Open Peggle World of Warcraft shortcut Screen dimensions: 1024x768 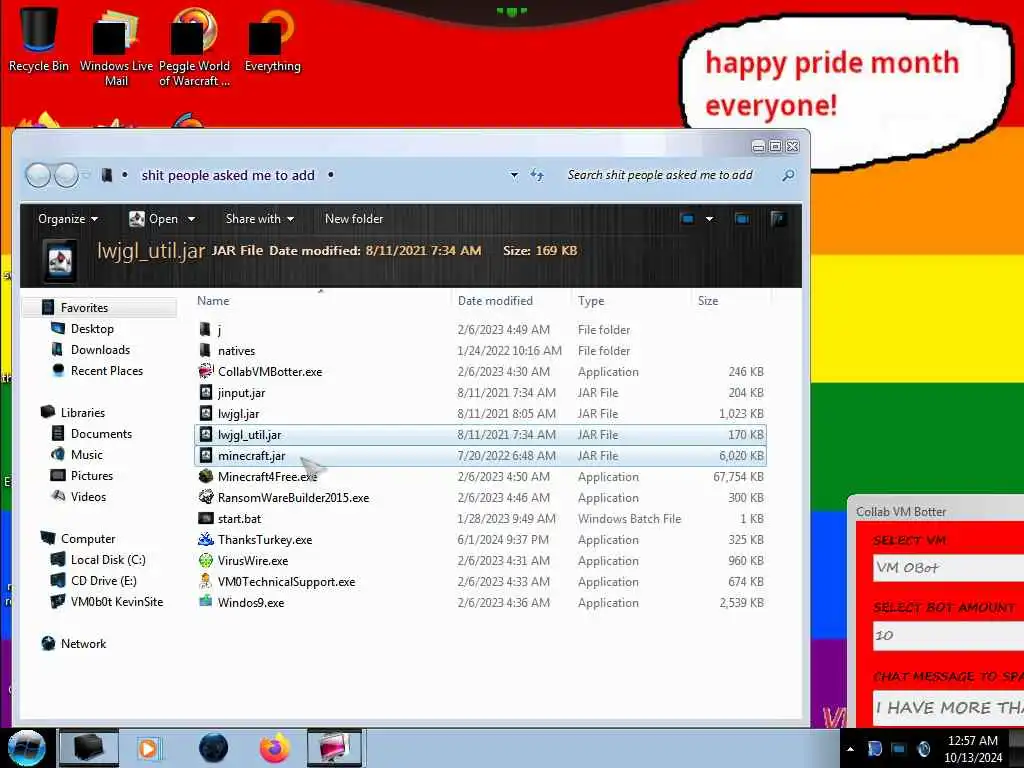[194, 46]
